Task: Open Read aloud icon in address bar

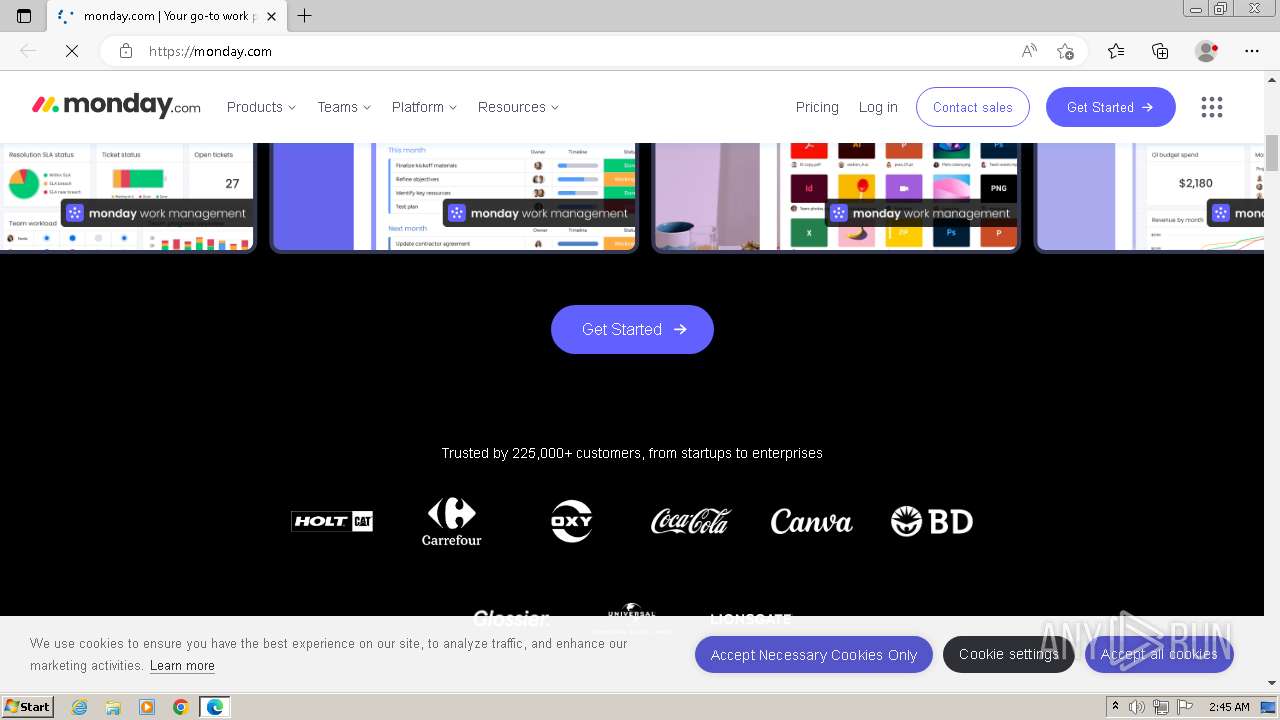Action: pyautogui.click(x=1029, y=51)
